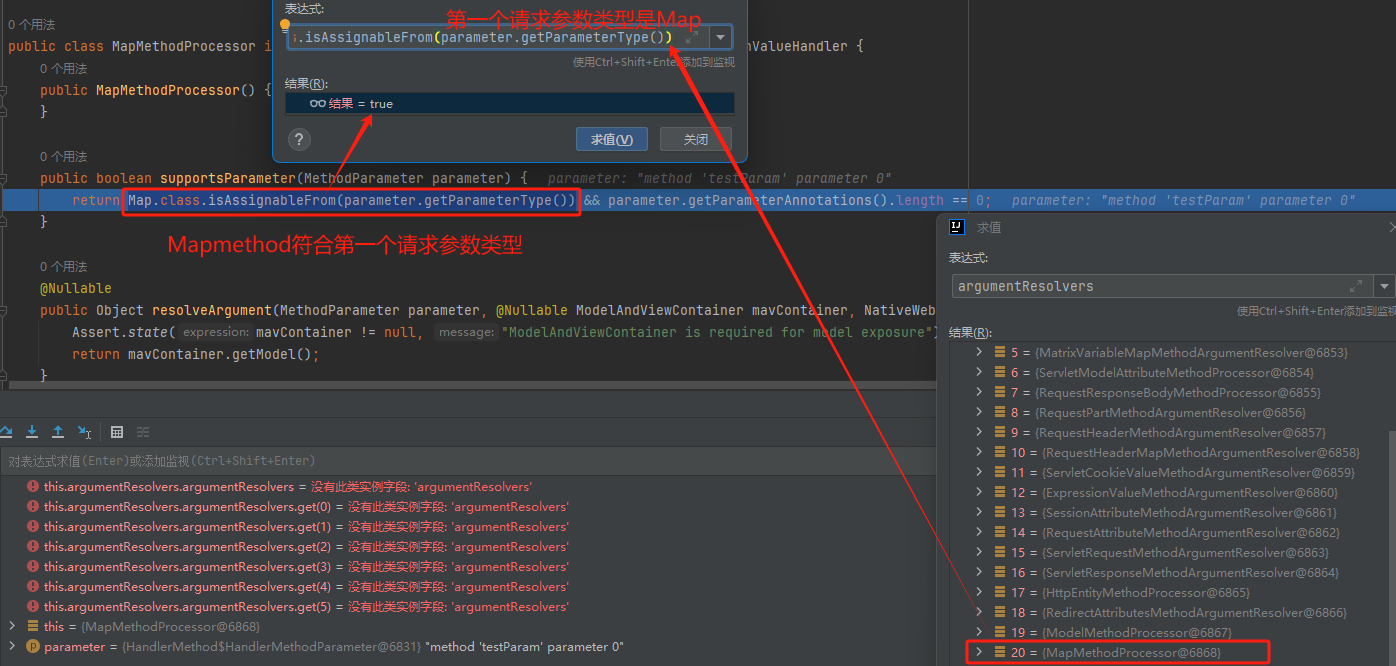Image resolution: width=1396 pixels, height=666 pixels.
Task: Expand entry 17 HttpEntityMethodProcessor
Action: [979, 592]
